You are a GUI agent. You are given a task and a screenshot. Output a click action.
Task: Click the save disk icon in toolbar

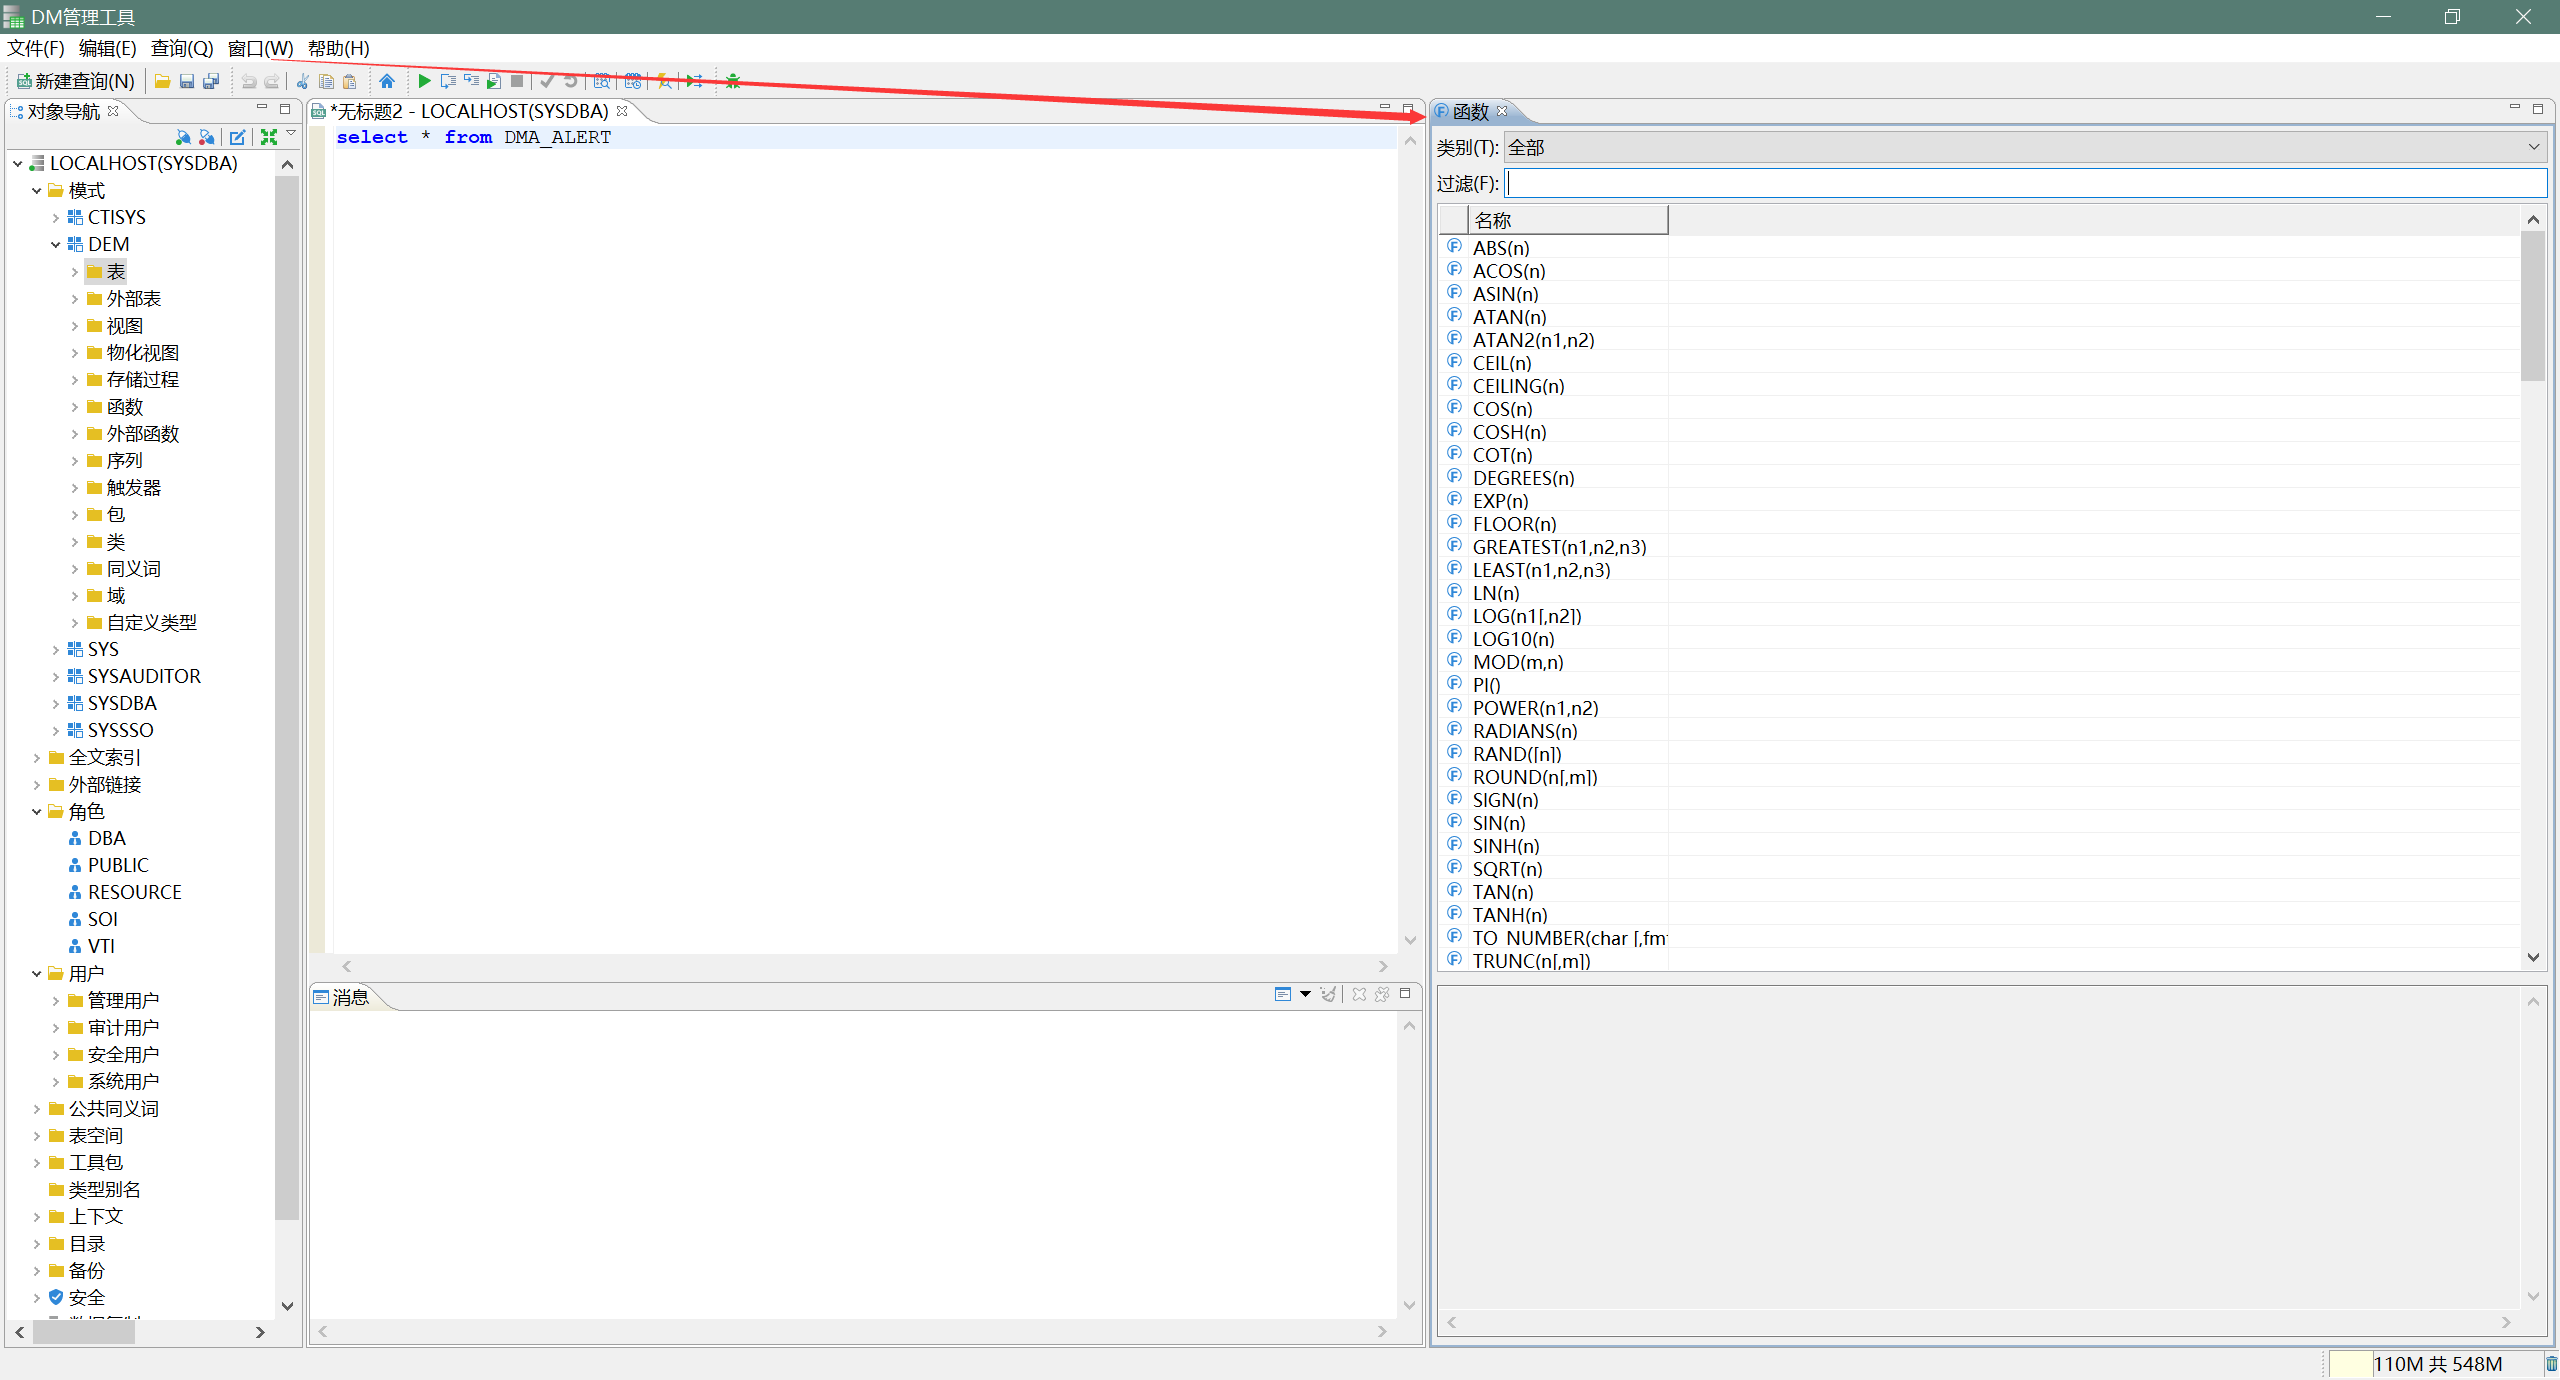pos(187,81)
